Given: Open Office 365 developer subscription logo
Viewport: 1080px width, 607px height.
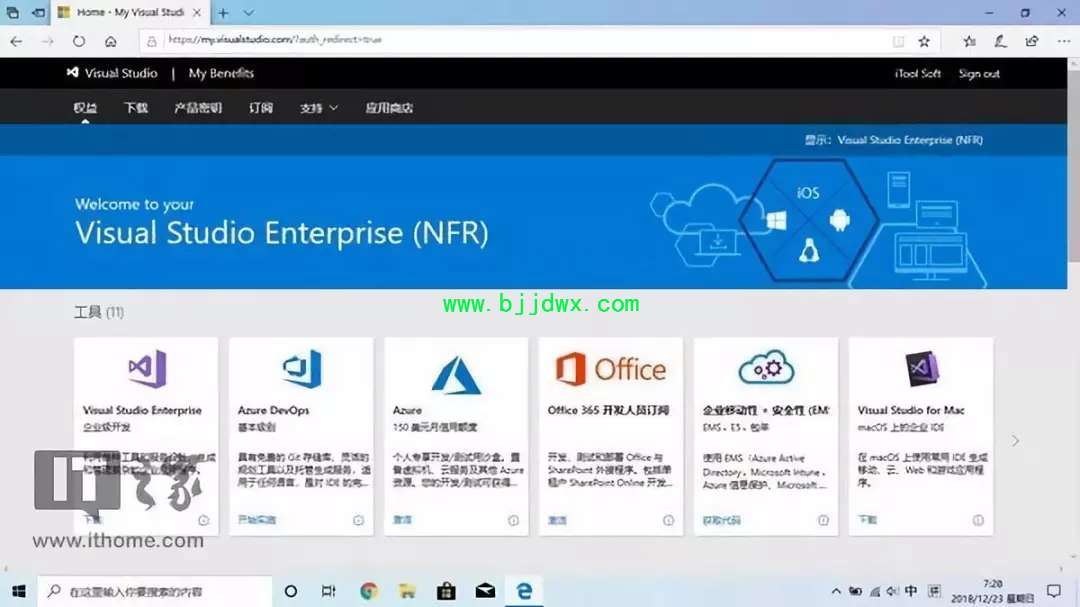Looking at the screenshot, I should tap(611, 370).
